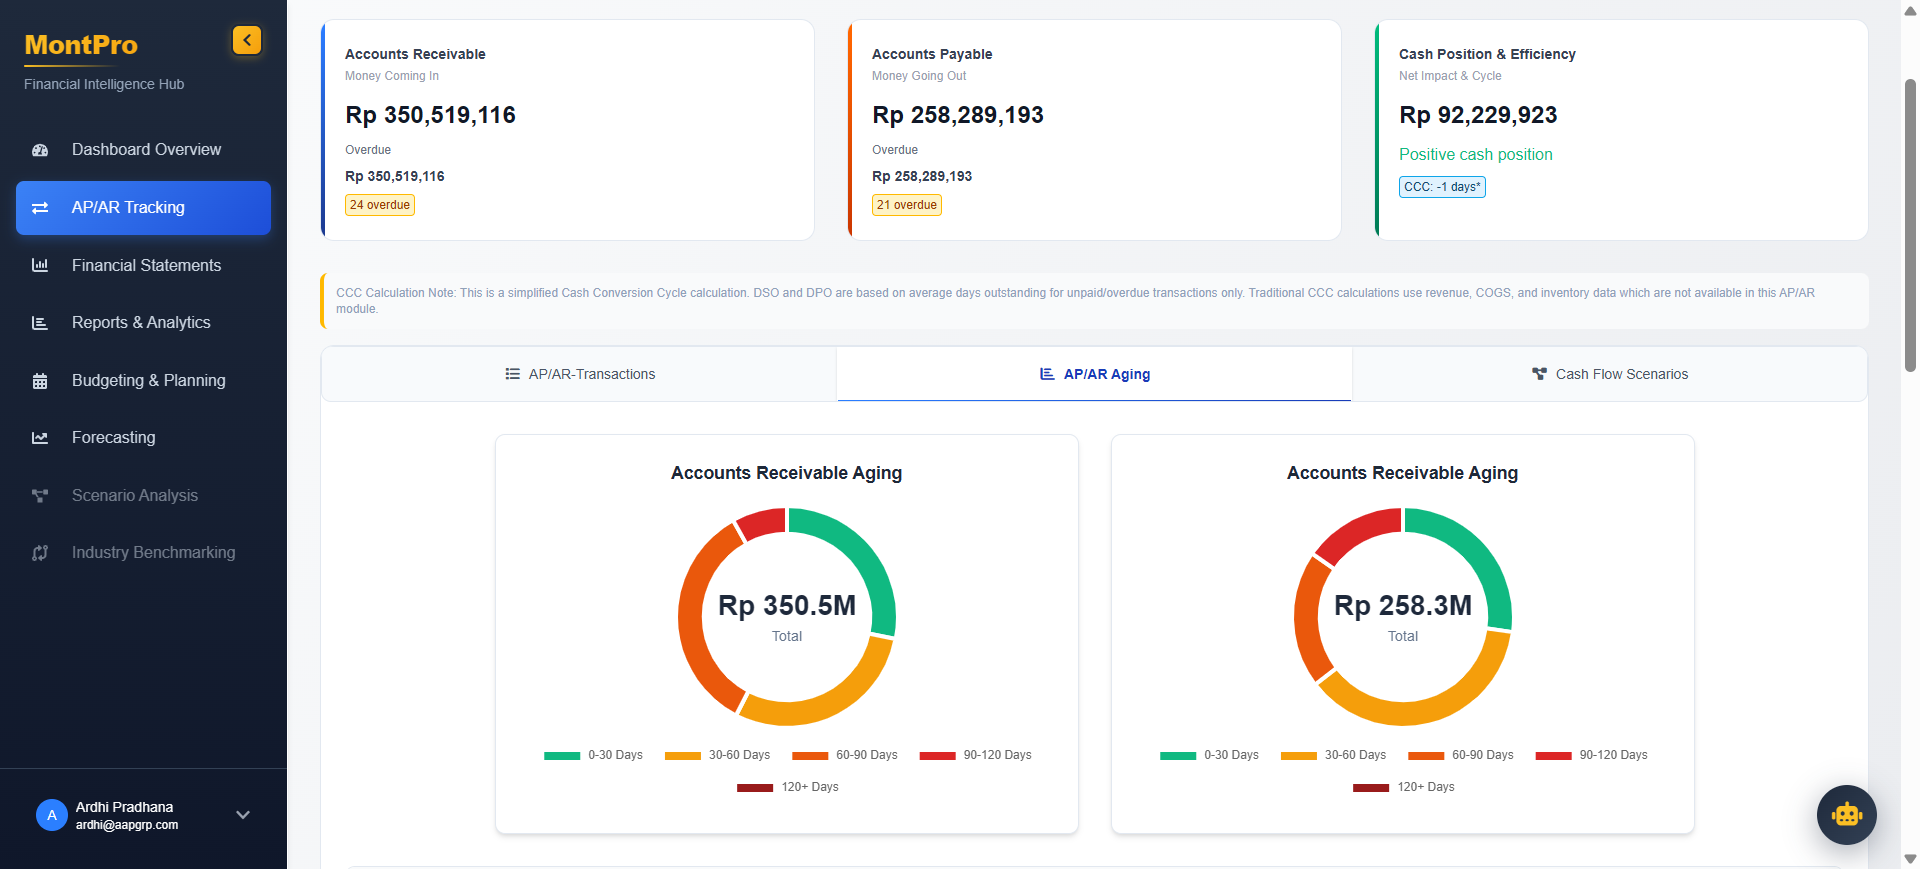
Task: Toggle 120+ Days legend in right aging chart
Action: (x=1404, y=787)
